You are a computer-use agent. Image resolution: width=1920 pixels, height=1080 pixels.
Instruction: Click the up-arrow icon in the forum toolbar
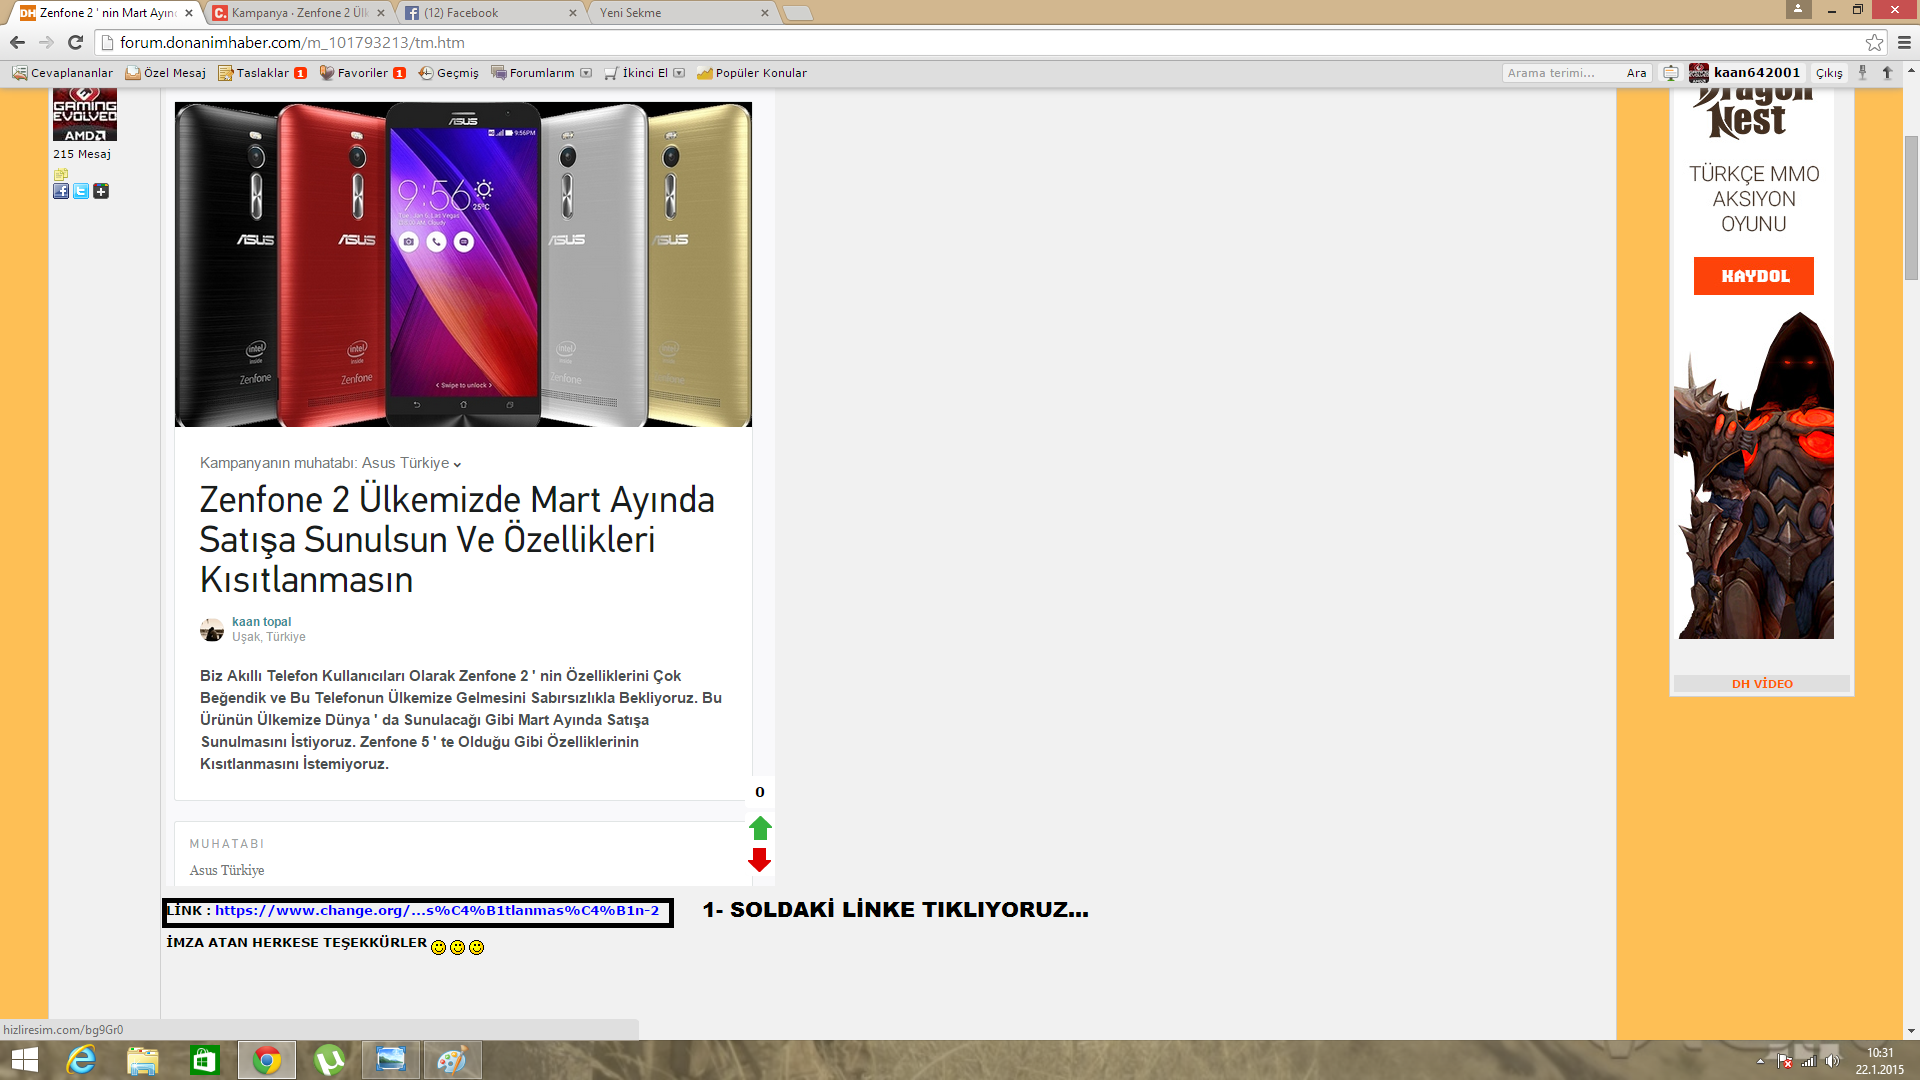click(x=1887, y=73)
